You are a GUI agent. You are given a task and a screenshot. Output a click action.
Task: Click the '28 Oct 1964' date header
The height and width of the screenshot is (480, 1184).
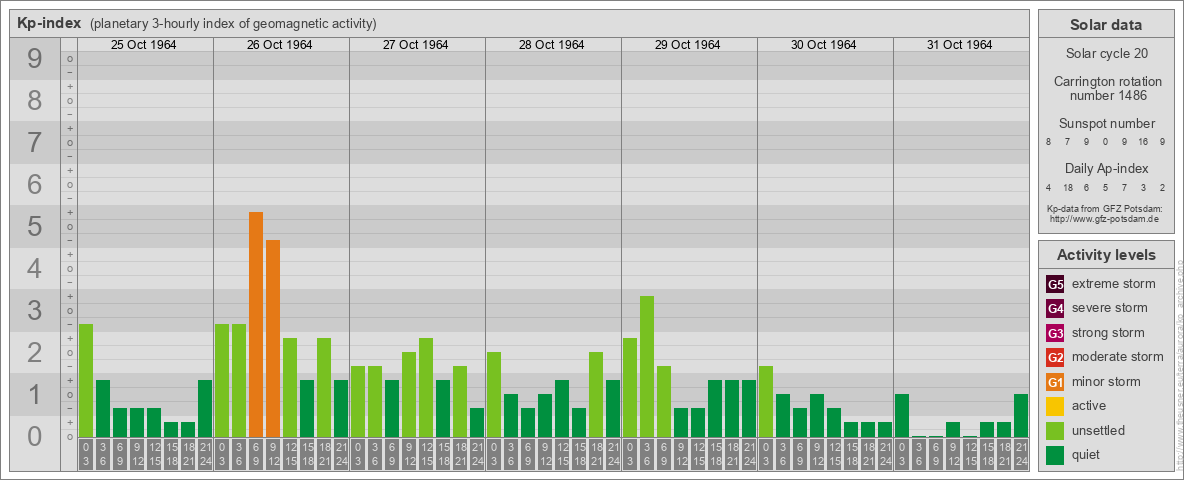(551, 45)
